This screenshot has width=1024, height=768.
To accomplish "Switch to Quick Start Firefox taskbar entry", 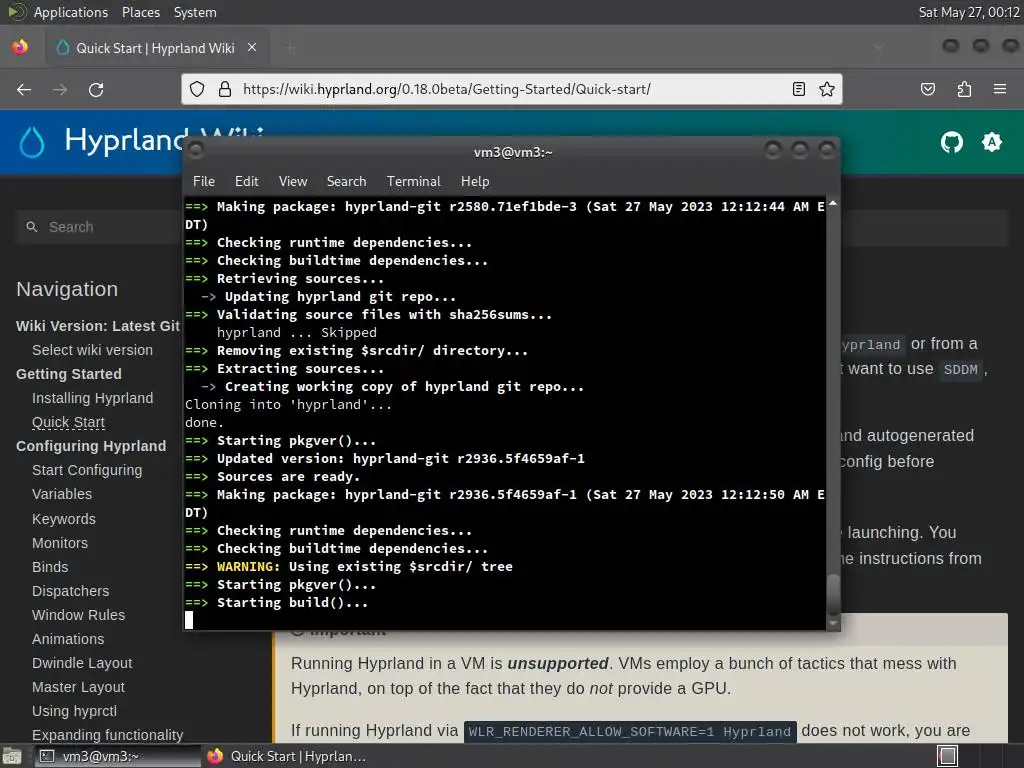I will [x=287, y=756].
